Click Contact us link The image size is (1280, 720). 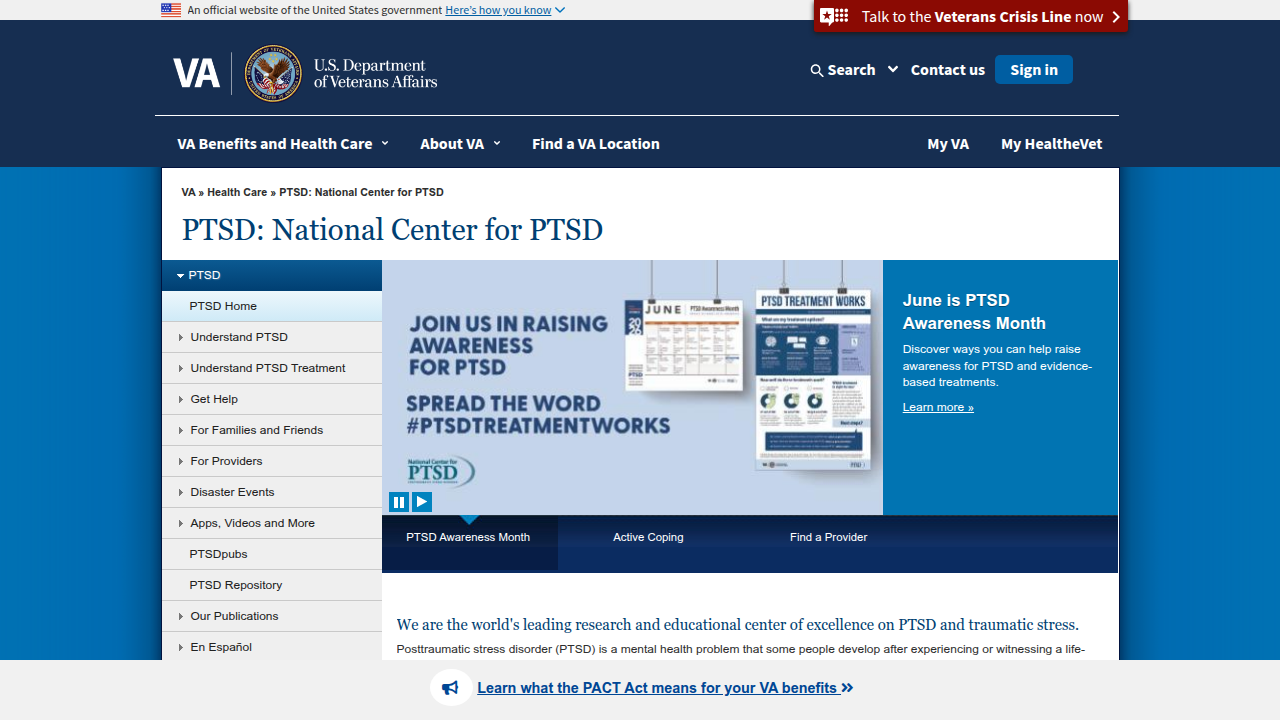948,70
